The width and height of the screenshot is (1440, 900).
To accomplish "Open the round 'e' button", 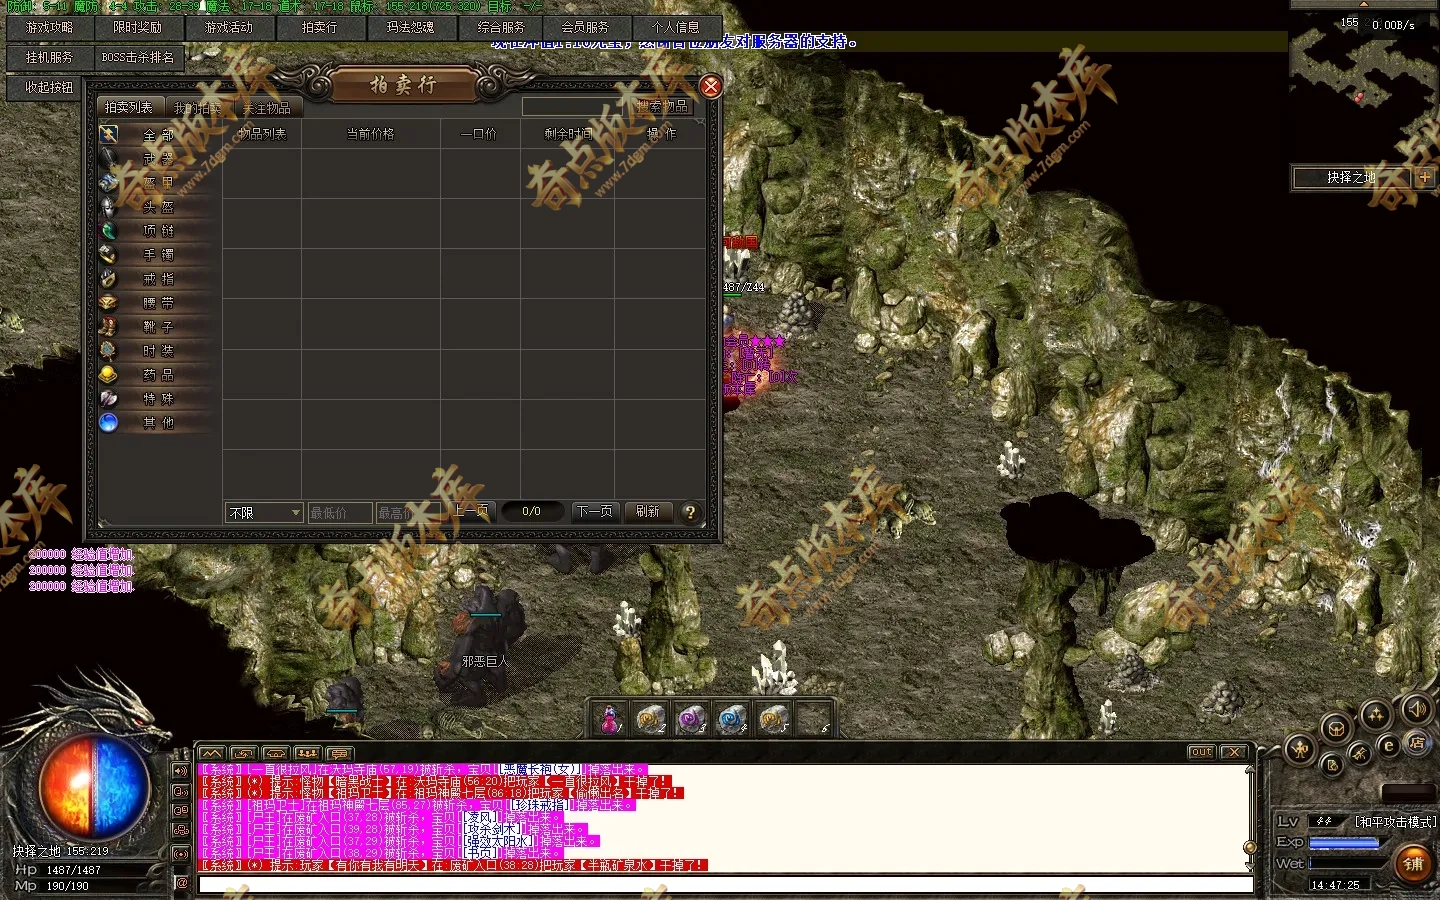I will click(1388, 745).
